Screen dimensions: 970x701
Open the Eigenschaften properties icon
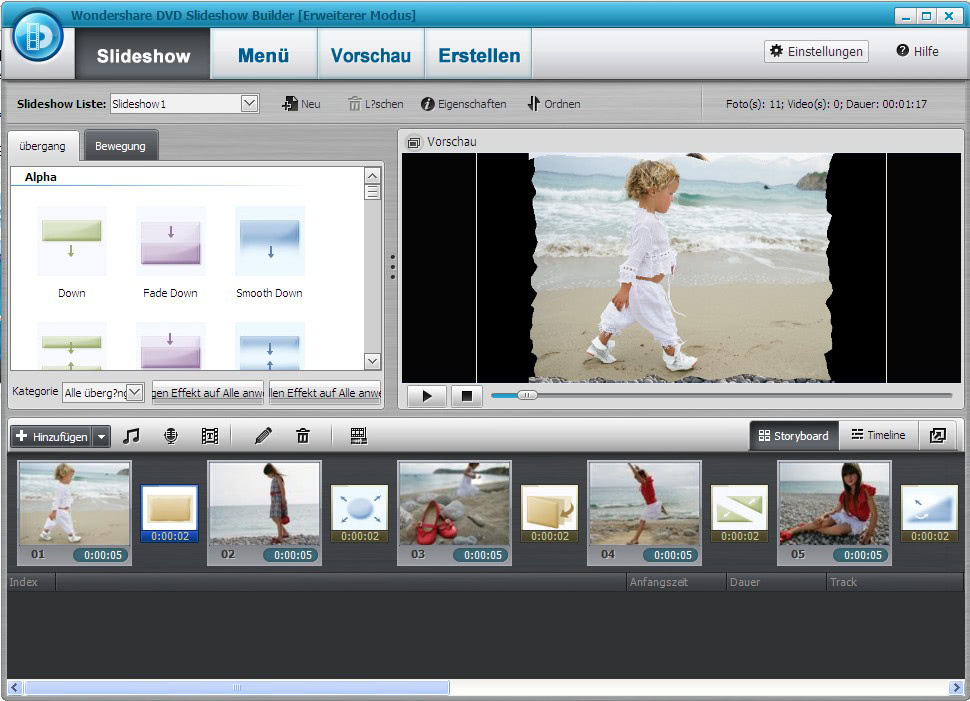click(x=463, y=103)
